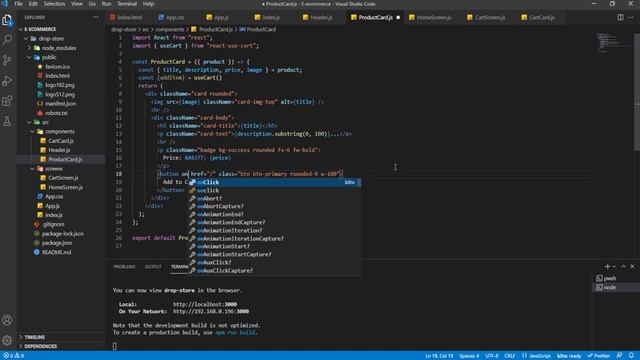
Task: Click the errors and warnings status indicator
Action: 13,356
